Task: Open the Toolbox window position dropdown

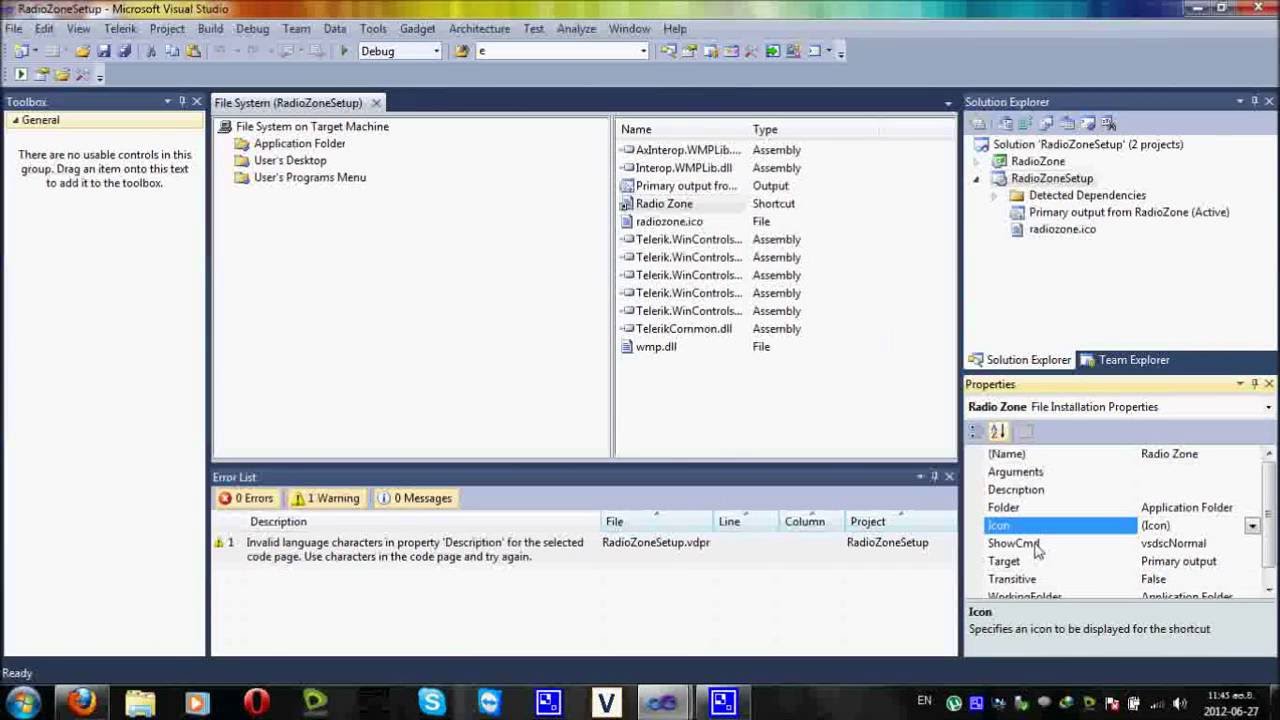Action: (168, 101)
